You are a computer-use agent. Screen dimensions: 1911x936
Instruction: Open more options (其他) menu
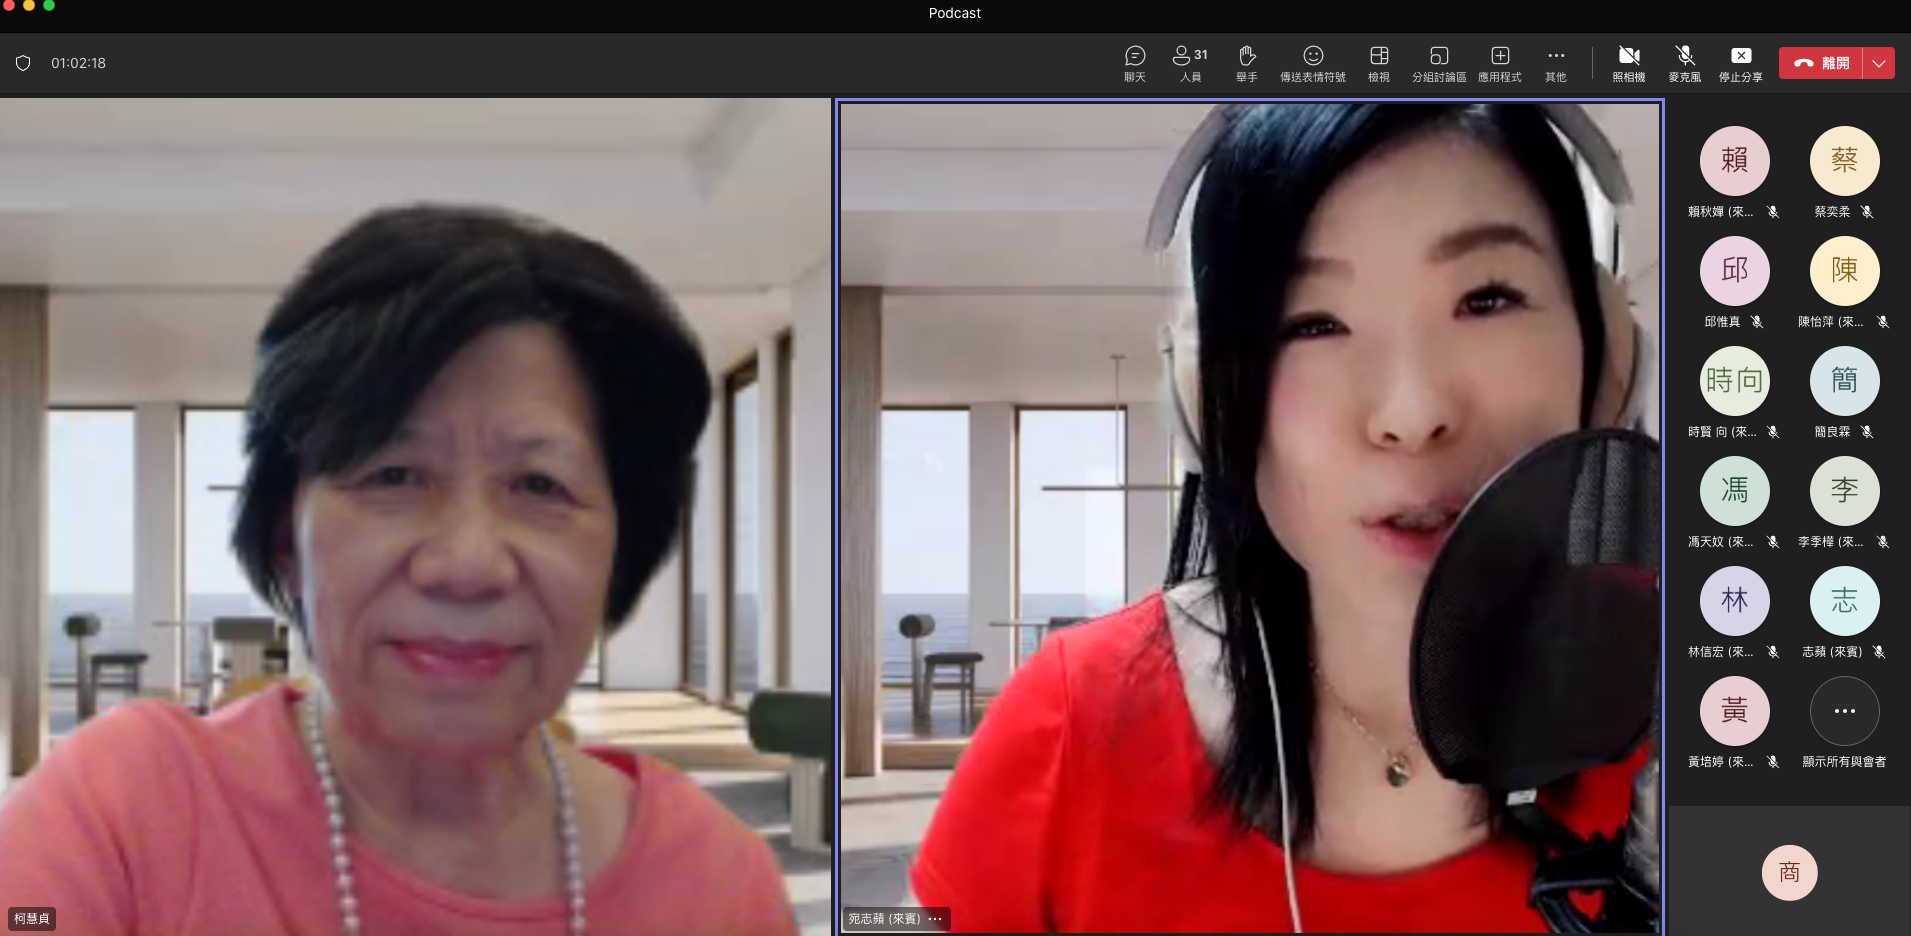1556,63
